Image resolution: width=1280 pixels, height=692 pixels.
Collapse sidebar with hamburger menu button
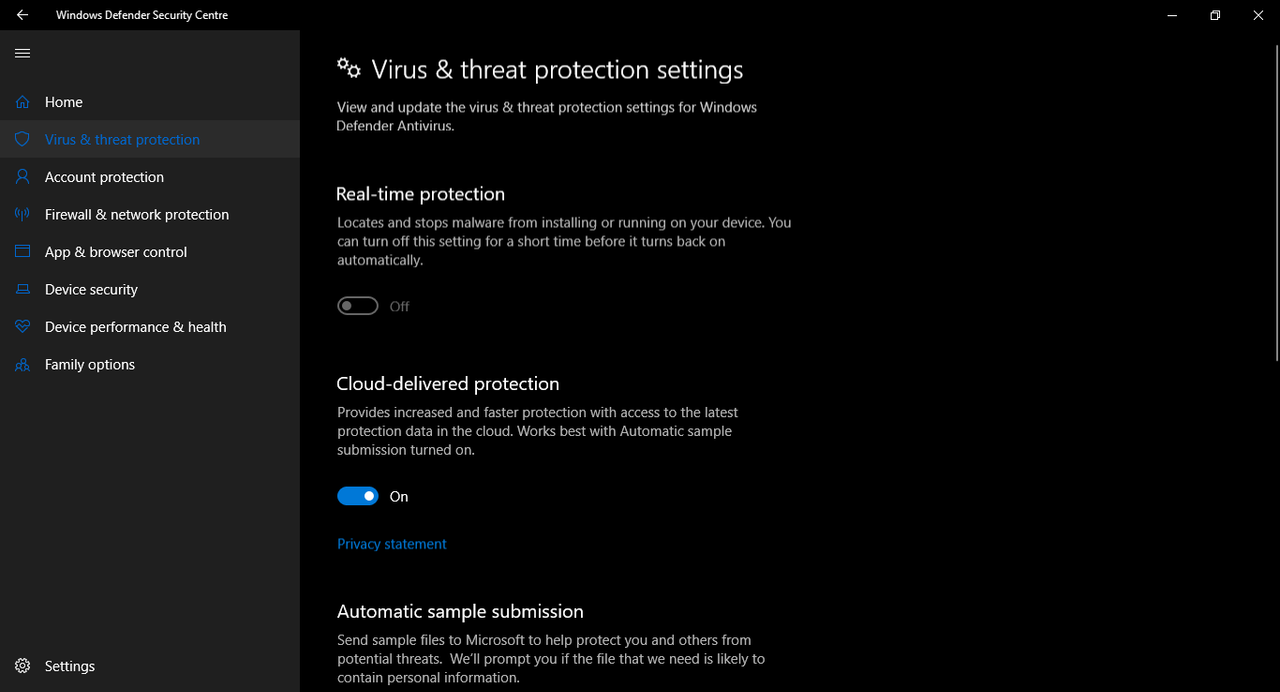click(x=22, y=53)
